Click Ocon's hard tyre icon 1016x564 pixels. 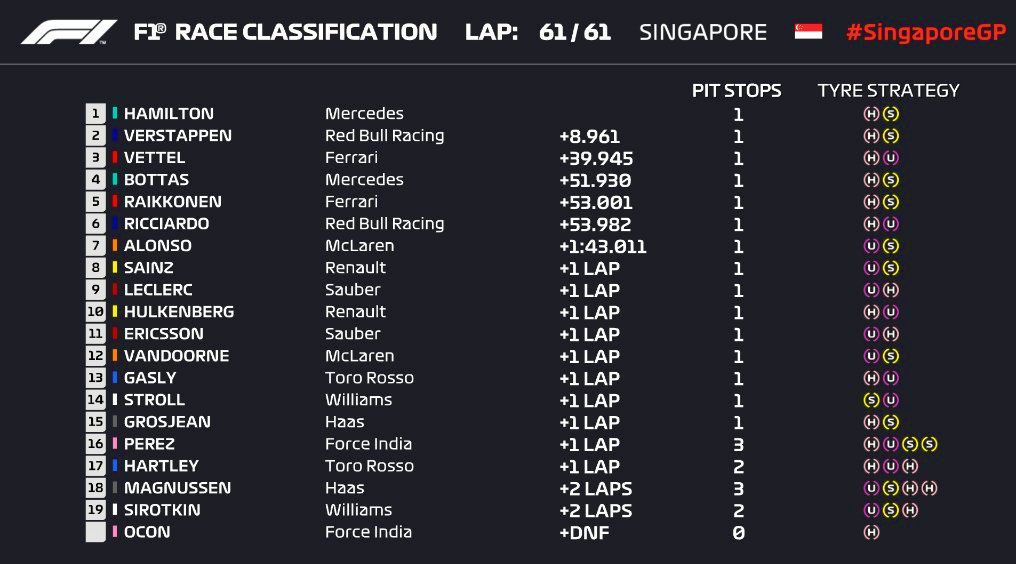tap(871, 532)
